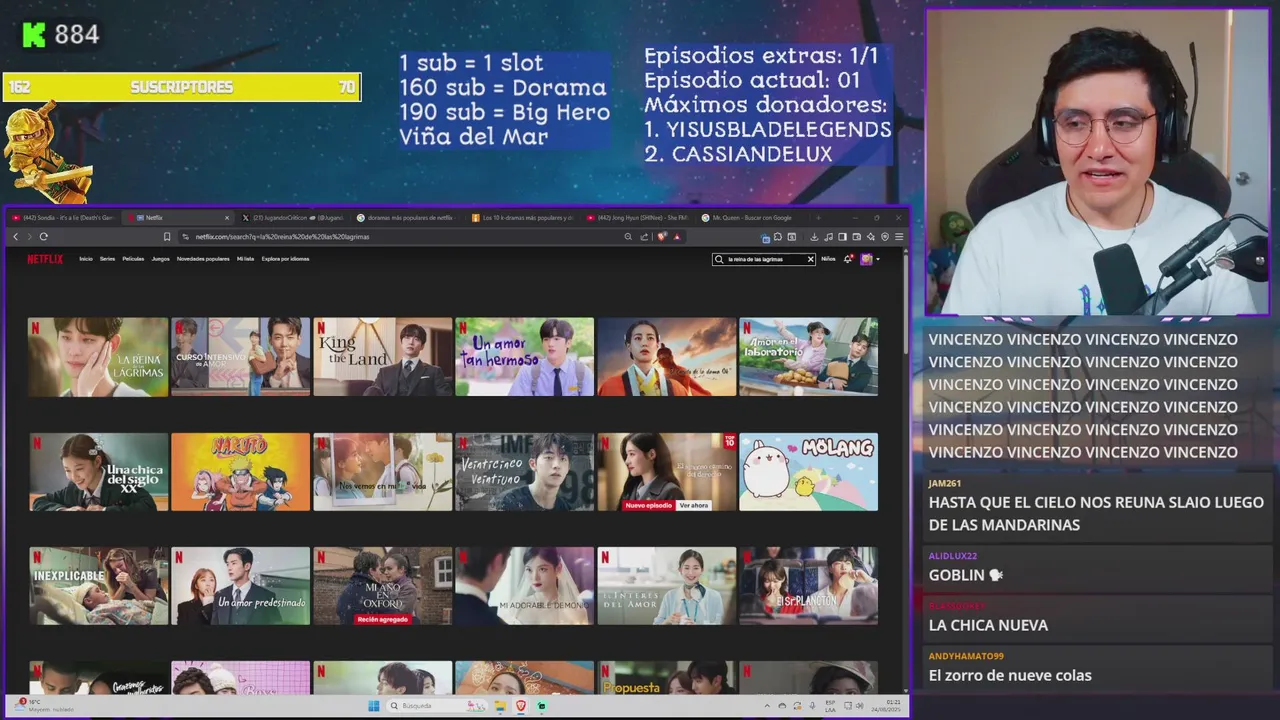The width and height of the screenshot is (1280, 720).
Task: Open Mi año en Oxford thumbnail
Action: pyautogui.click(x=382, y=586)
